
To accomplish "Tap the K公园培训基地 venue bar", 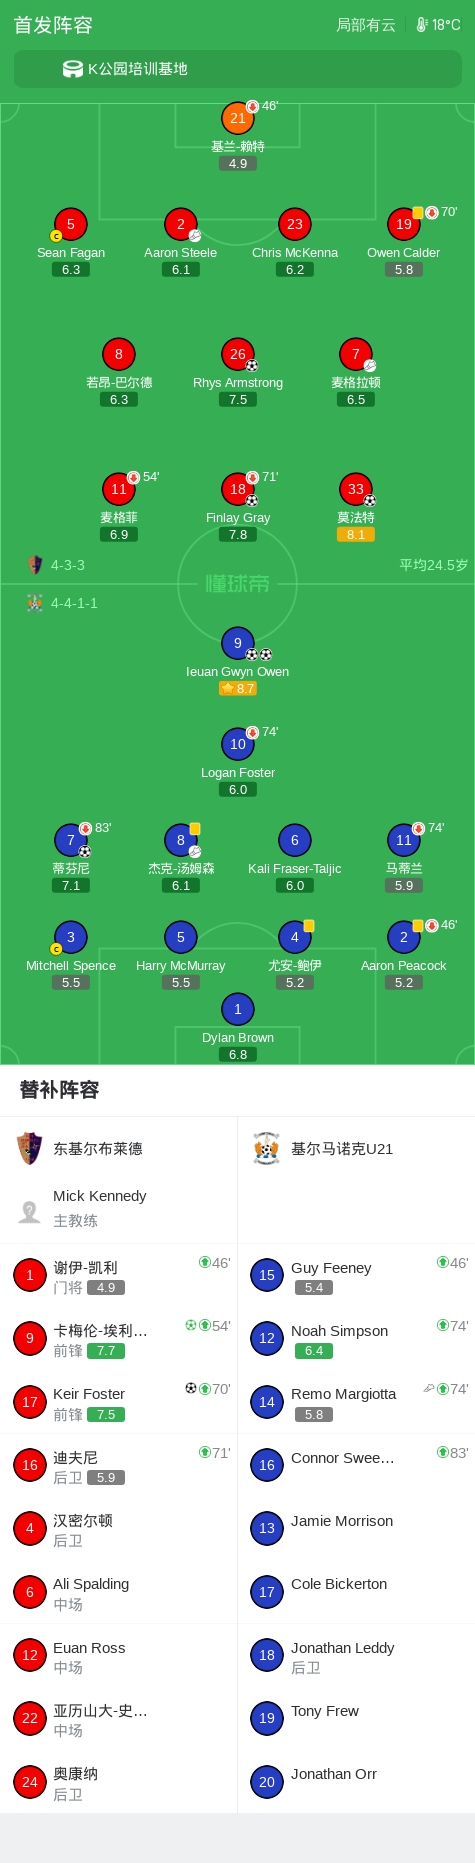I will [x=238, y=69].
